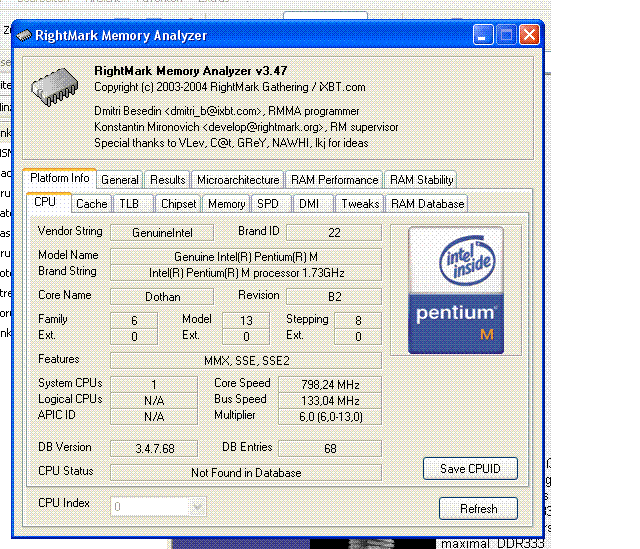Screen dimensions: 640x549
Task: Close the RightMark Memory Analyzer window
Action: (x=529, y=35)
